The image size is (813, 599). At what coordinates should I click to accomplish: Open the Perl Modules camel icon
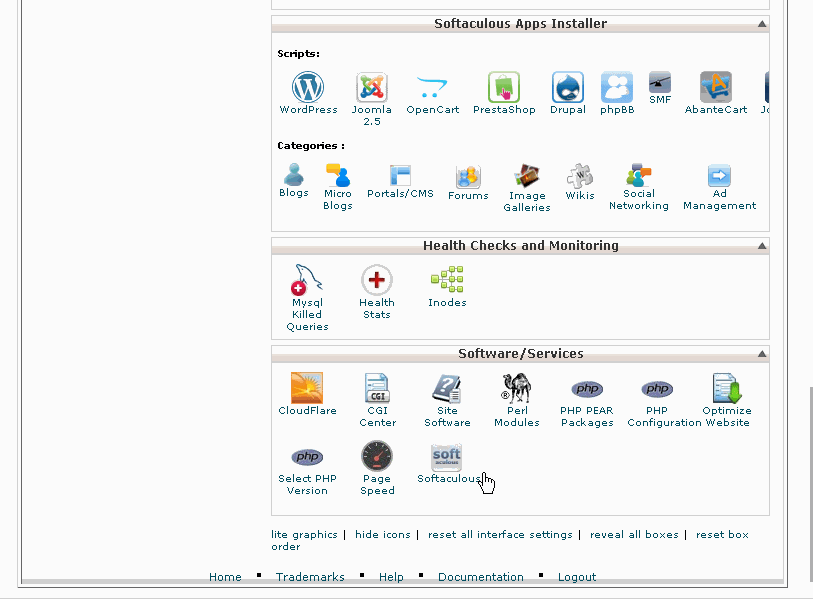(516, 387)
